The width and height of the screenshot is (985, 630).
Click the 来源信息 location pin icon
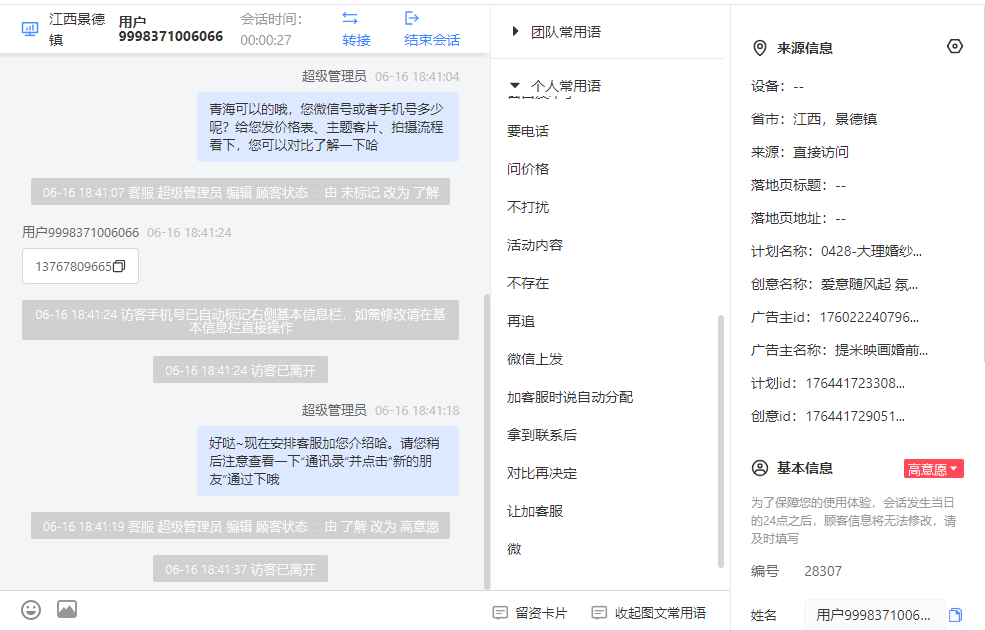click(759, 48)
